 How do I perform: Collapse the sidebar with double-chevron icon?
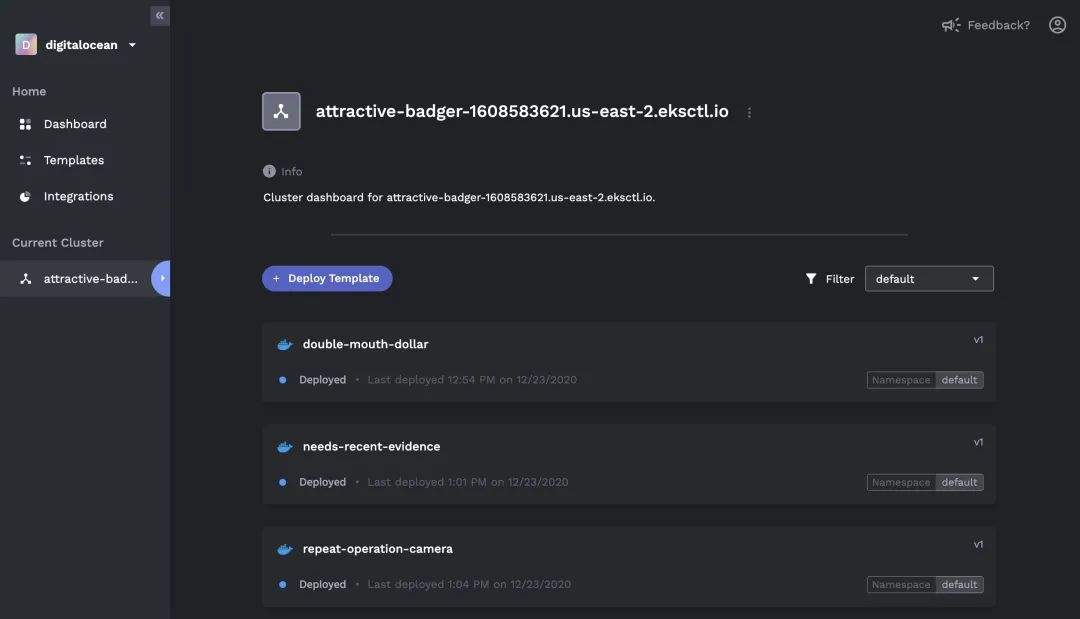click(x=159, y=16)
